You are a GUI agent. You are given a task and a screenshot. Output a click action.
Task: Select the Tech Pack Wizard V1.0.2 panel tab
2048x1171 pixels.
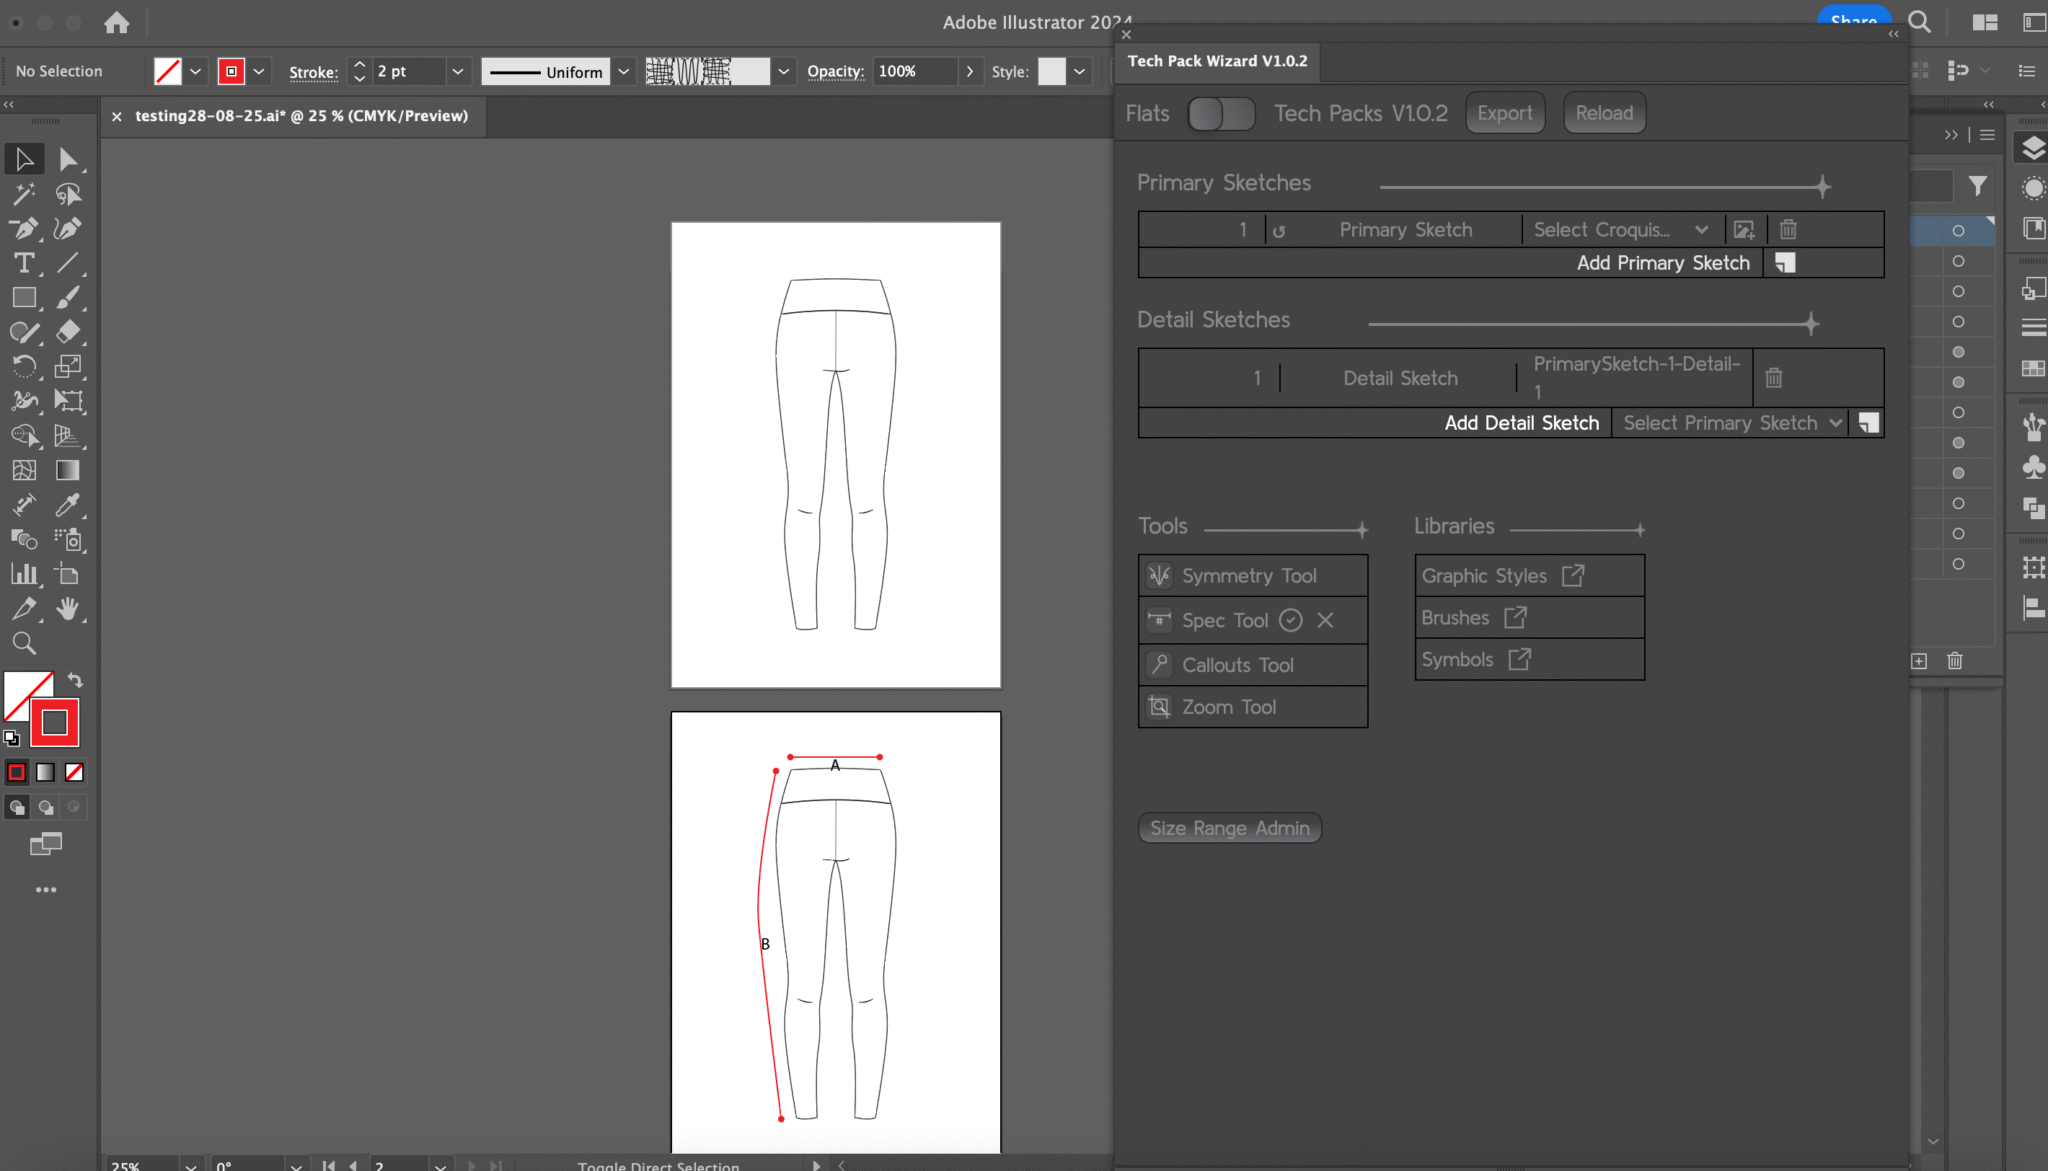coord(1217,61)
